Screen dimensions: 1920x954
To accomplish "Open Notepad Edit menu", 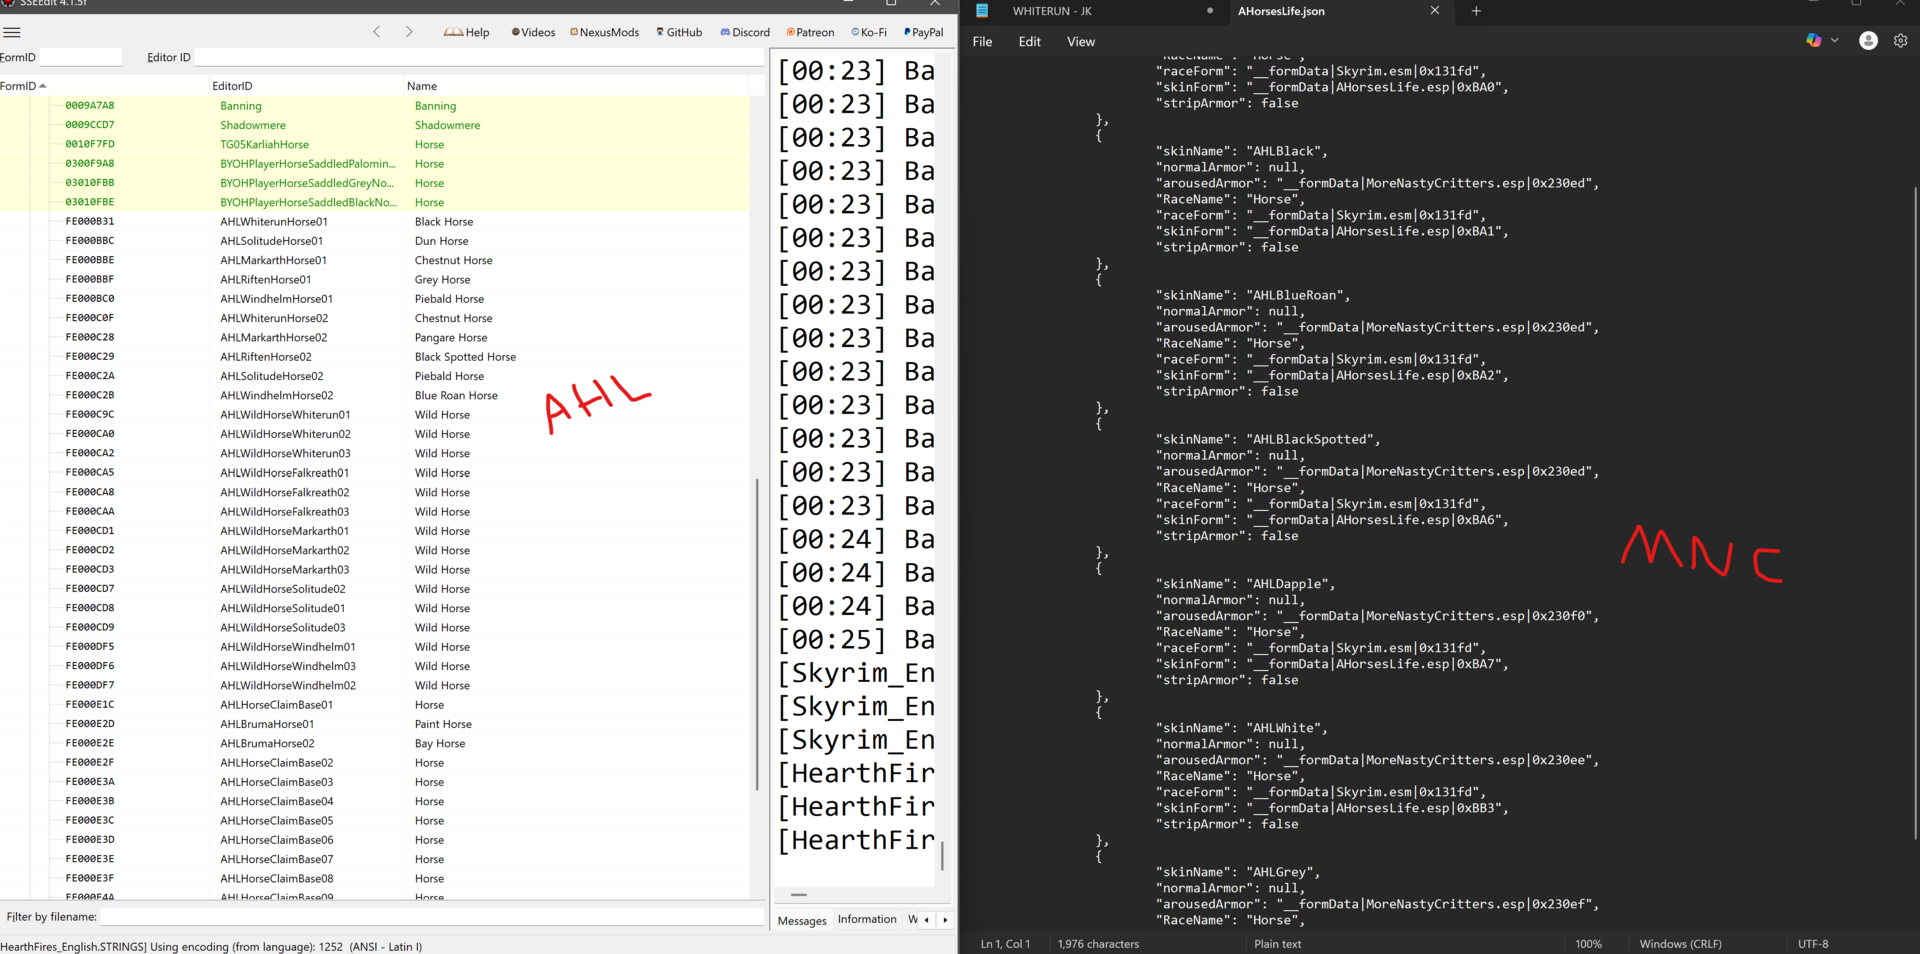I will tap(1030, 42).
